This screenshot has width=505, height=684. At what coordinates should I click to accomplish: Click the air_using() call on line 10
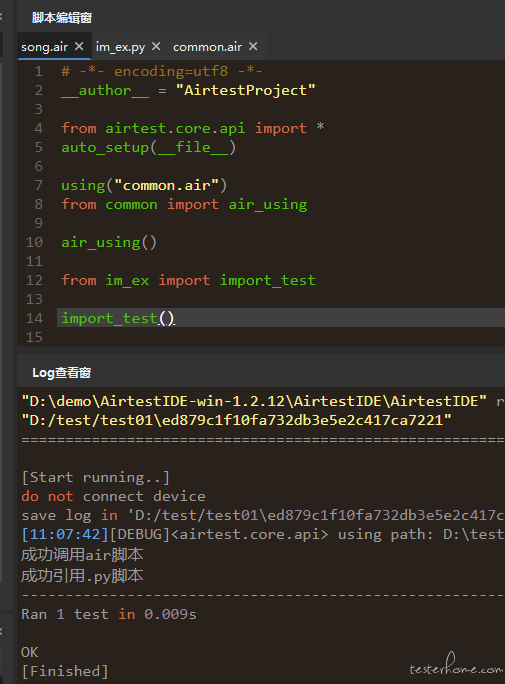point(109,242)
